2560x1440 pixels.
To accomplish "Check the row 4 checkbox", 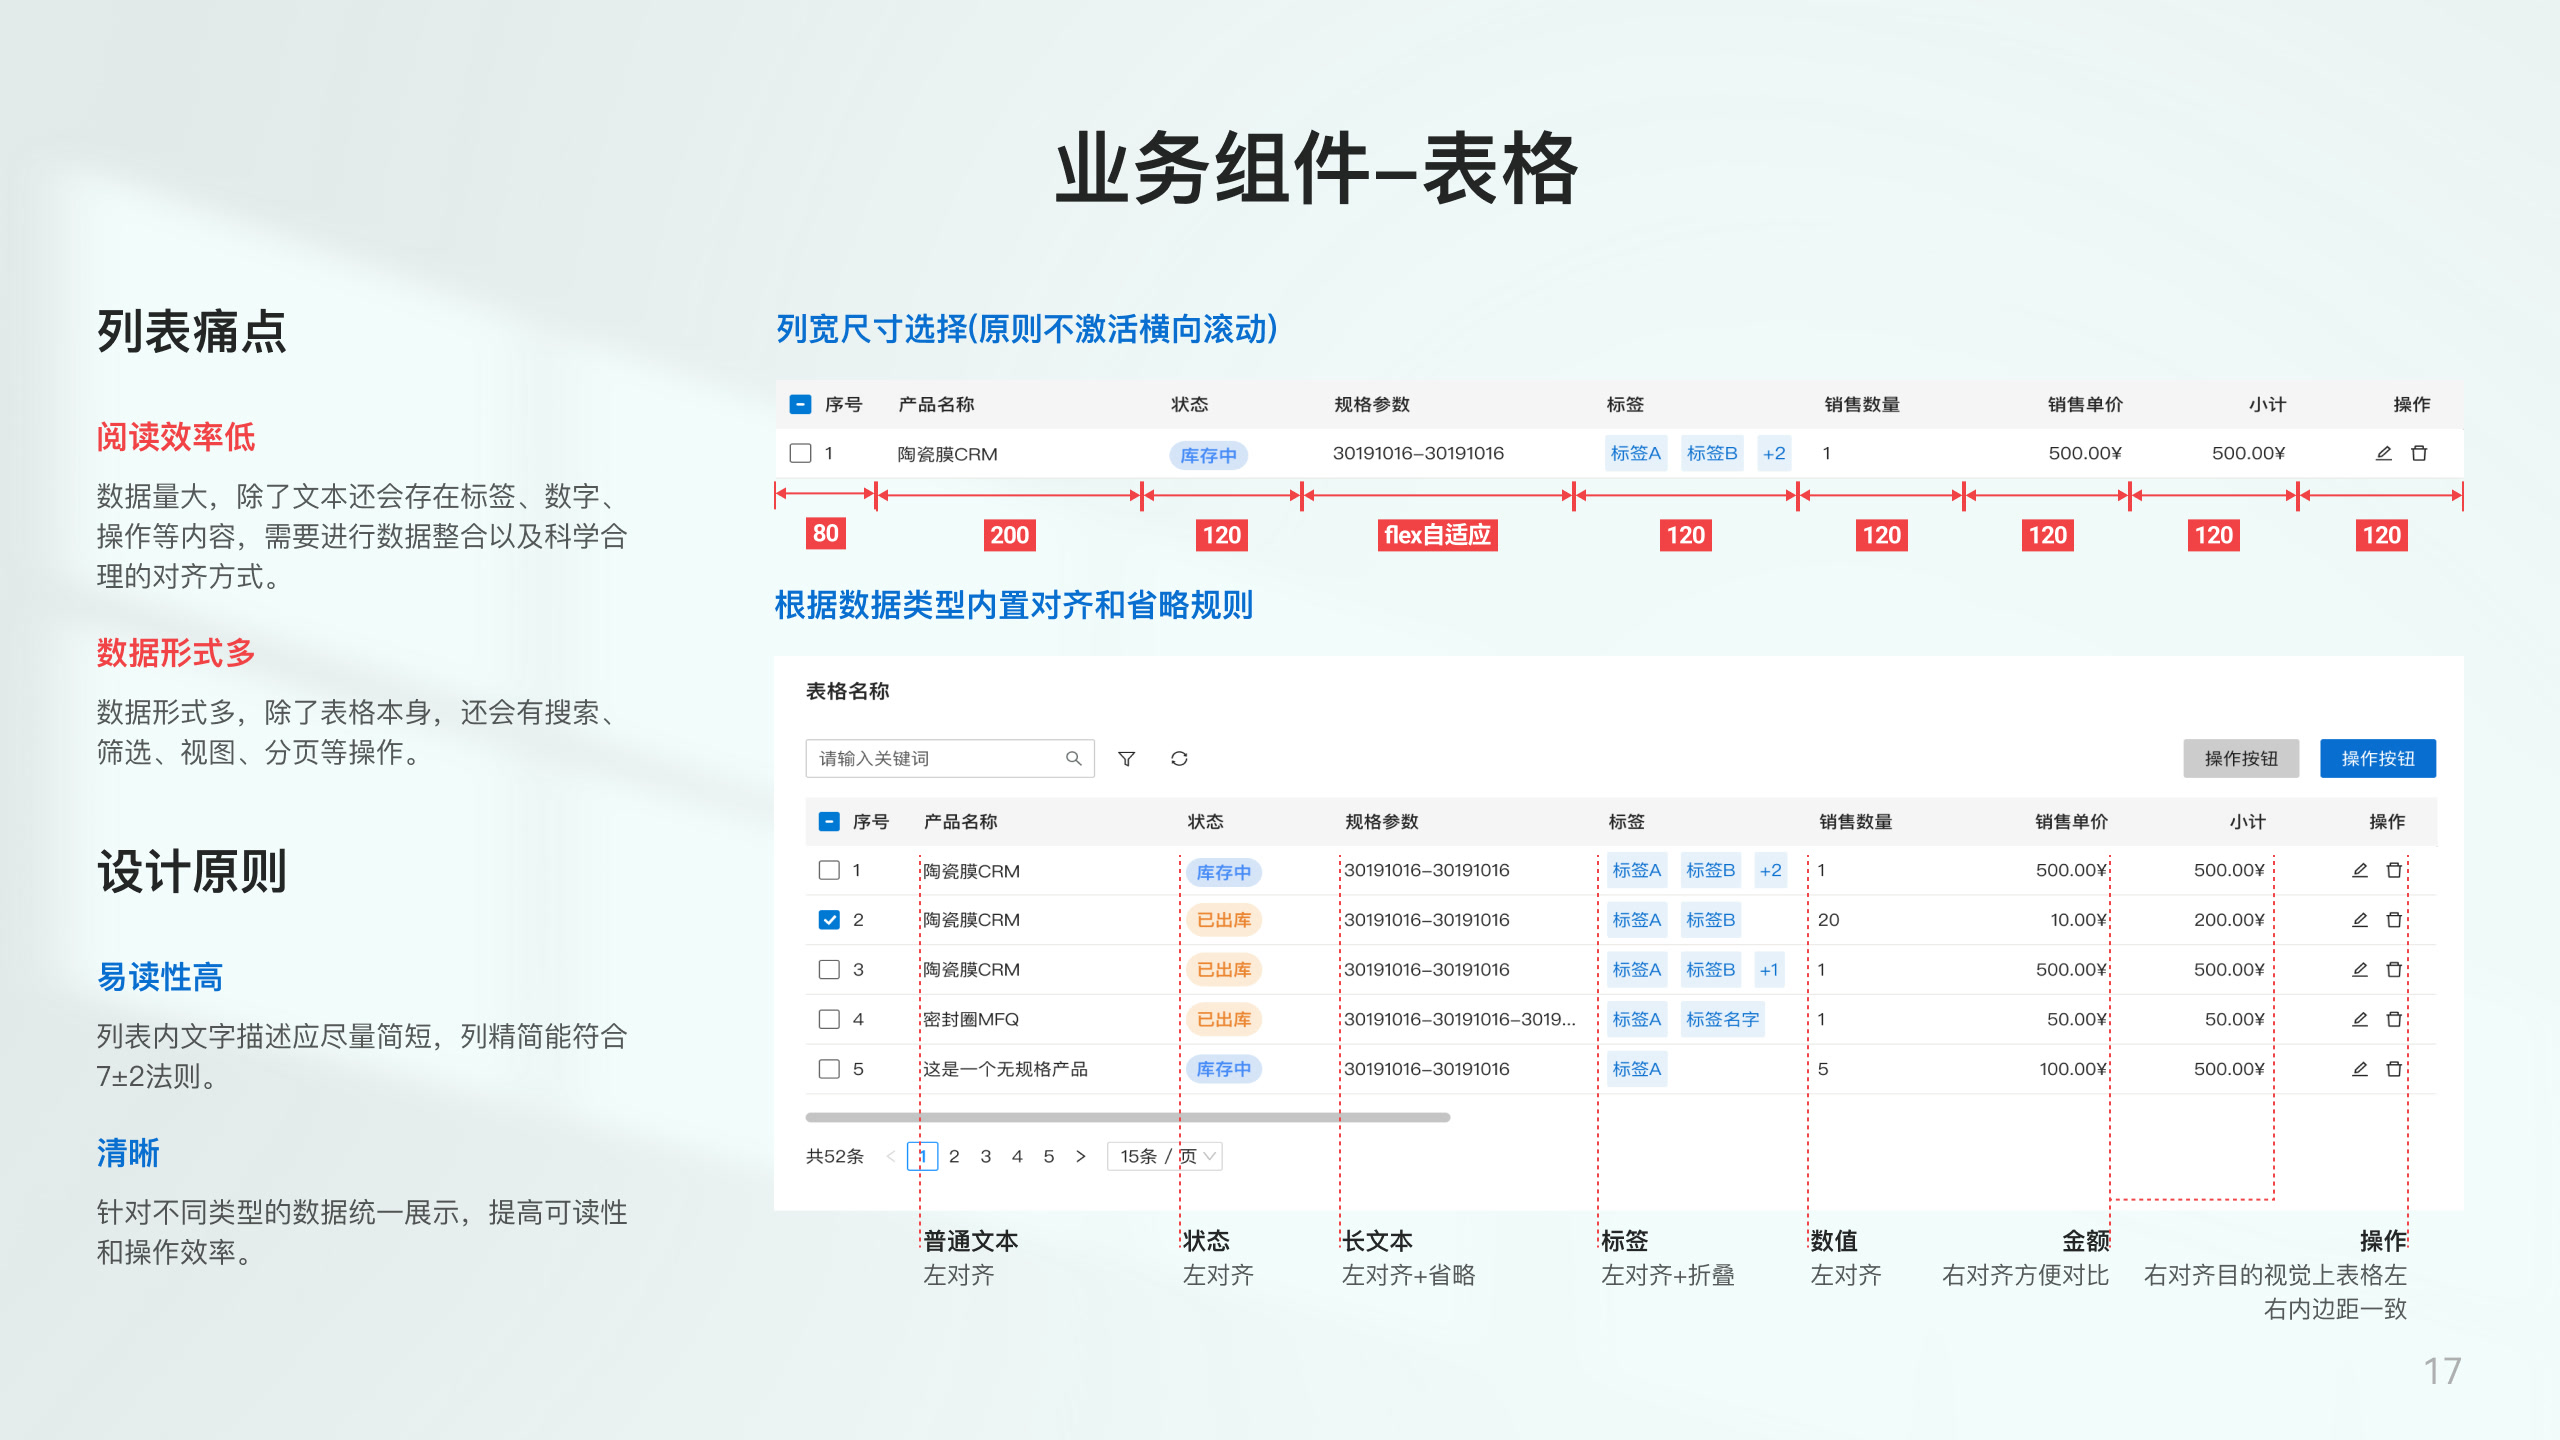I will (829, 1019).
